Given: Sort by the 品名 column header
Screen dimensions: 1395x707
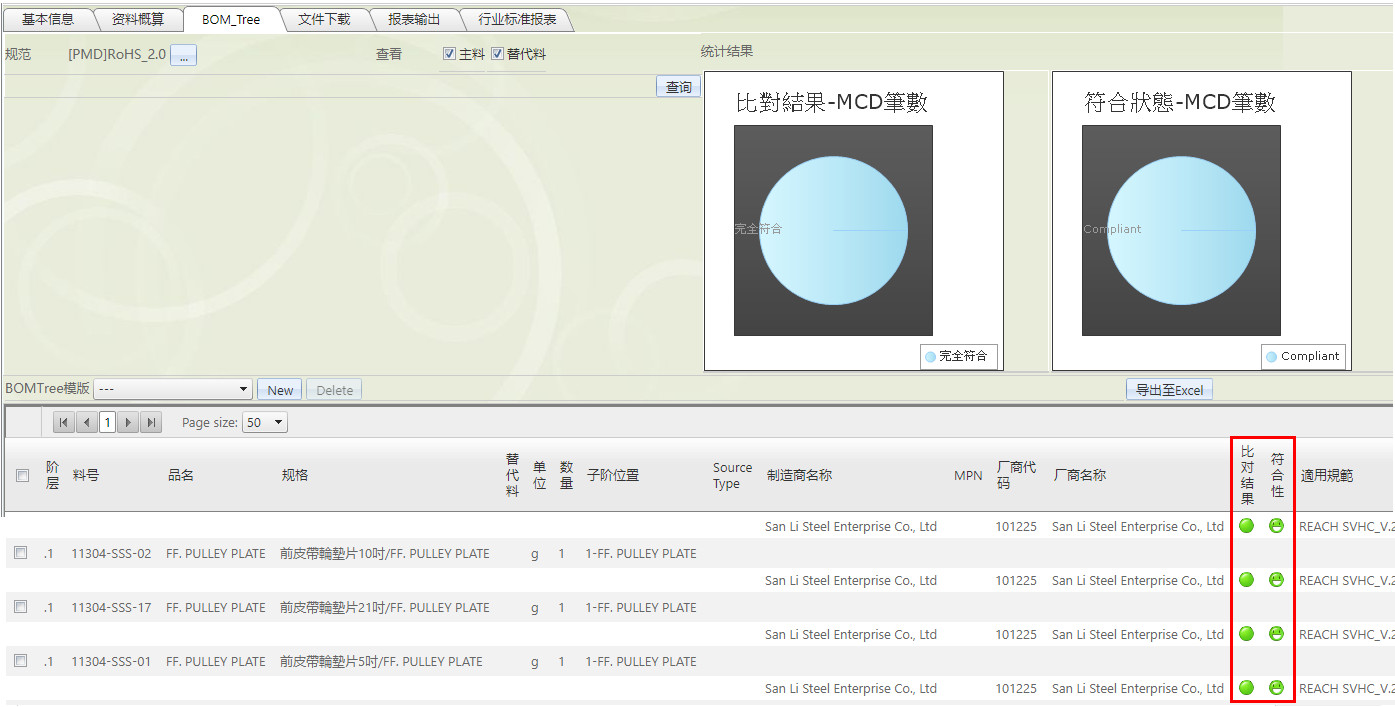Looking at the screenshot, I should pyautogui.click(x=181, y=476).
